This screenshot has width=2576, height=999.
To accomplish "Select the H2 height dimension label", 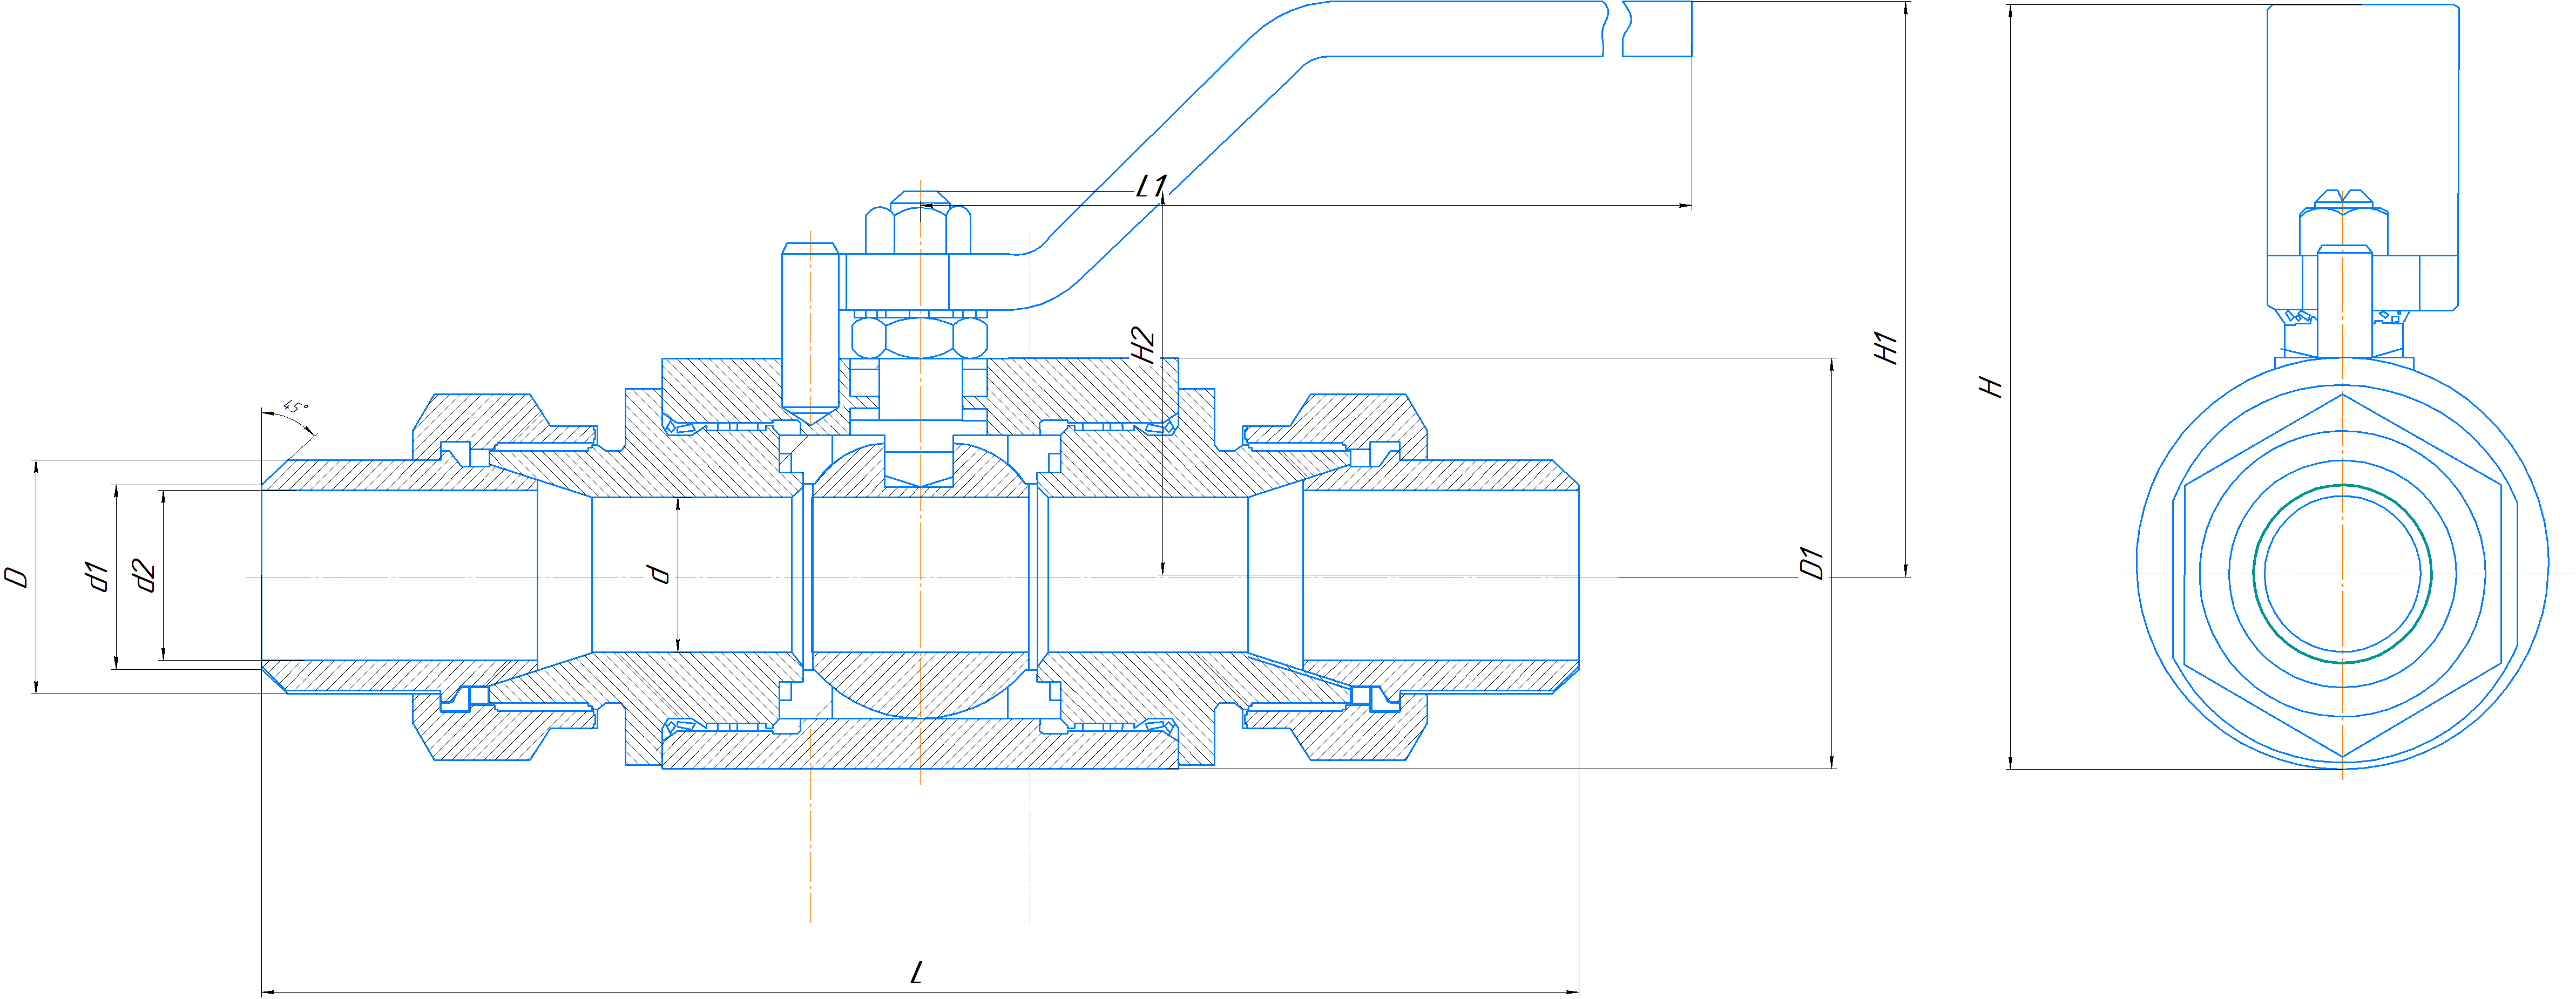I will click(x=1142, y=345).
